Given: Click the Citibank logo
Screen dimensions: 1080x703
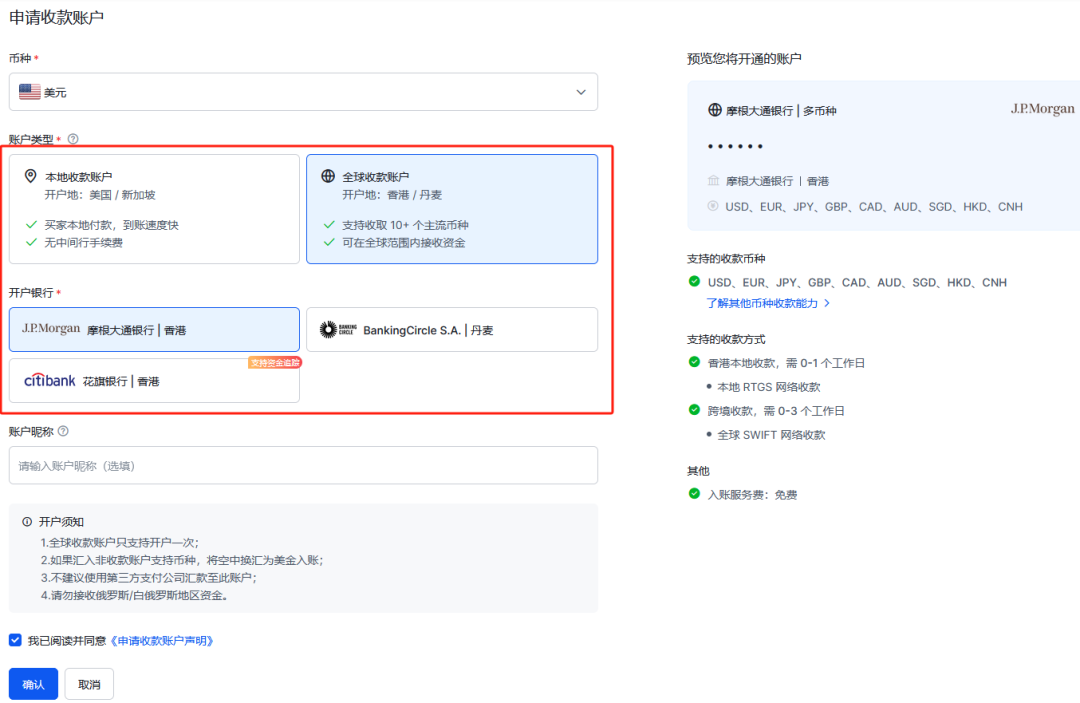Looking at the screenshot, I should (x=50, y=381).
